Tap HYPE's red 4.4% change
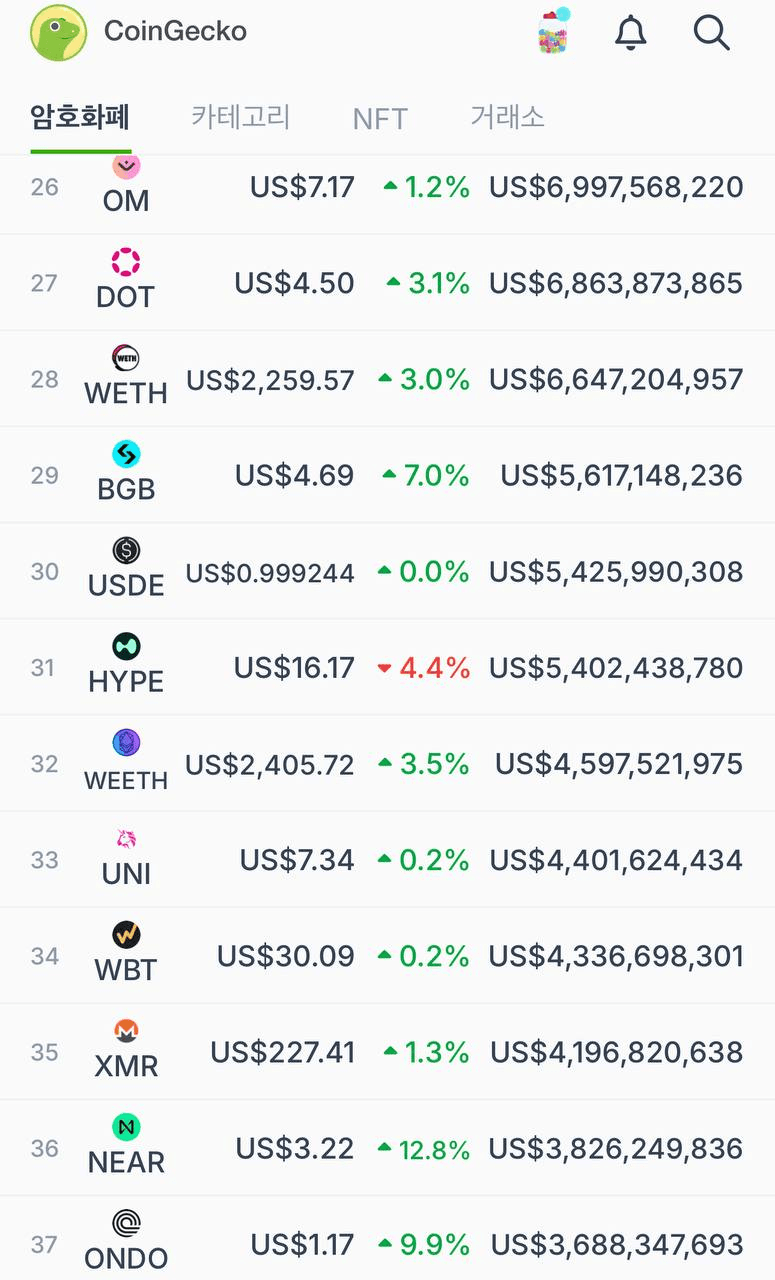775x1280 pixels. tap(424, 667)
